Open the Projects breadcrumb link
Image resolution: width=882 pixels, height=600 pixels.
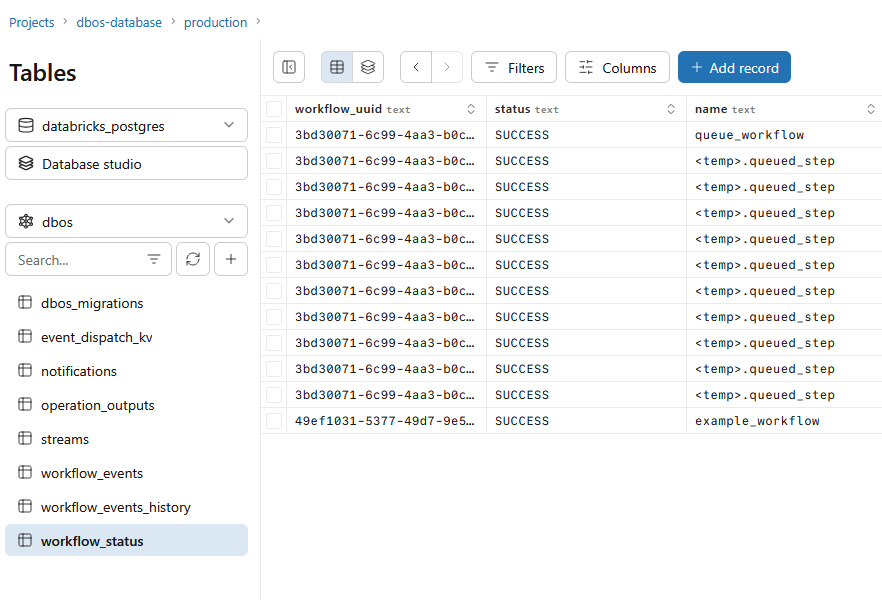click(31, 21)
